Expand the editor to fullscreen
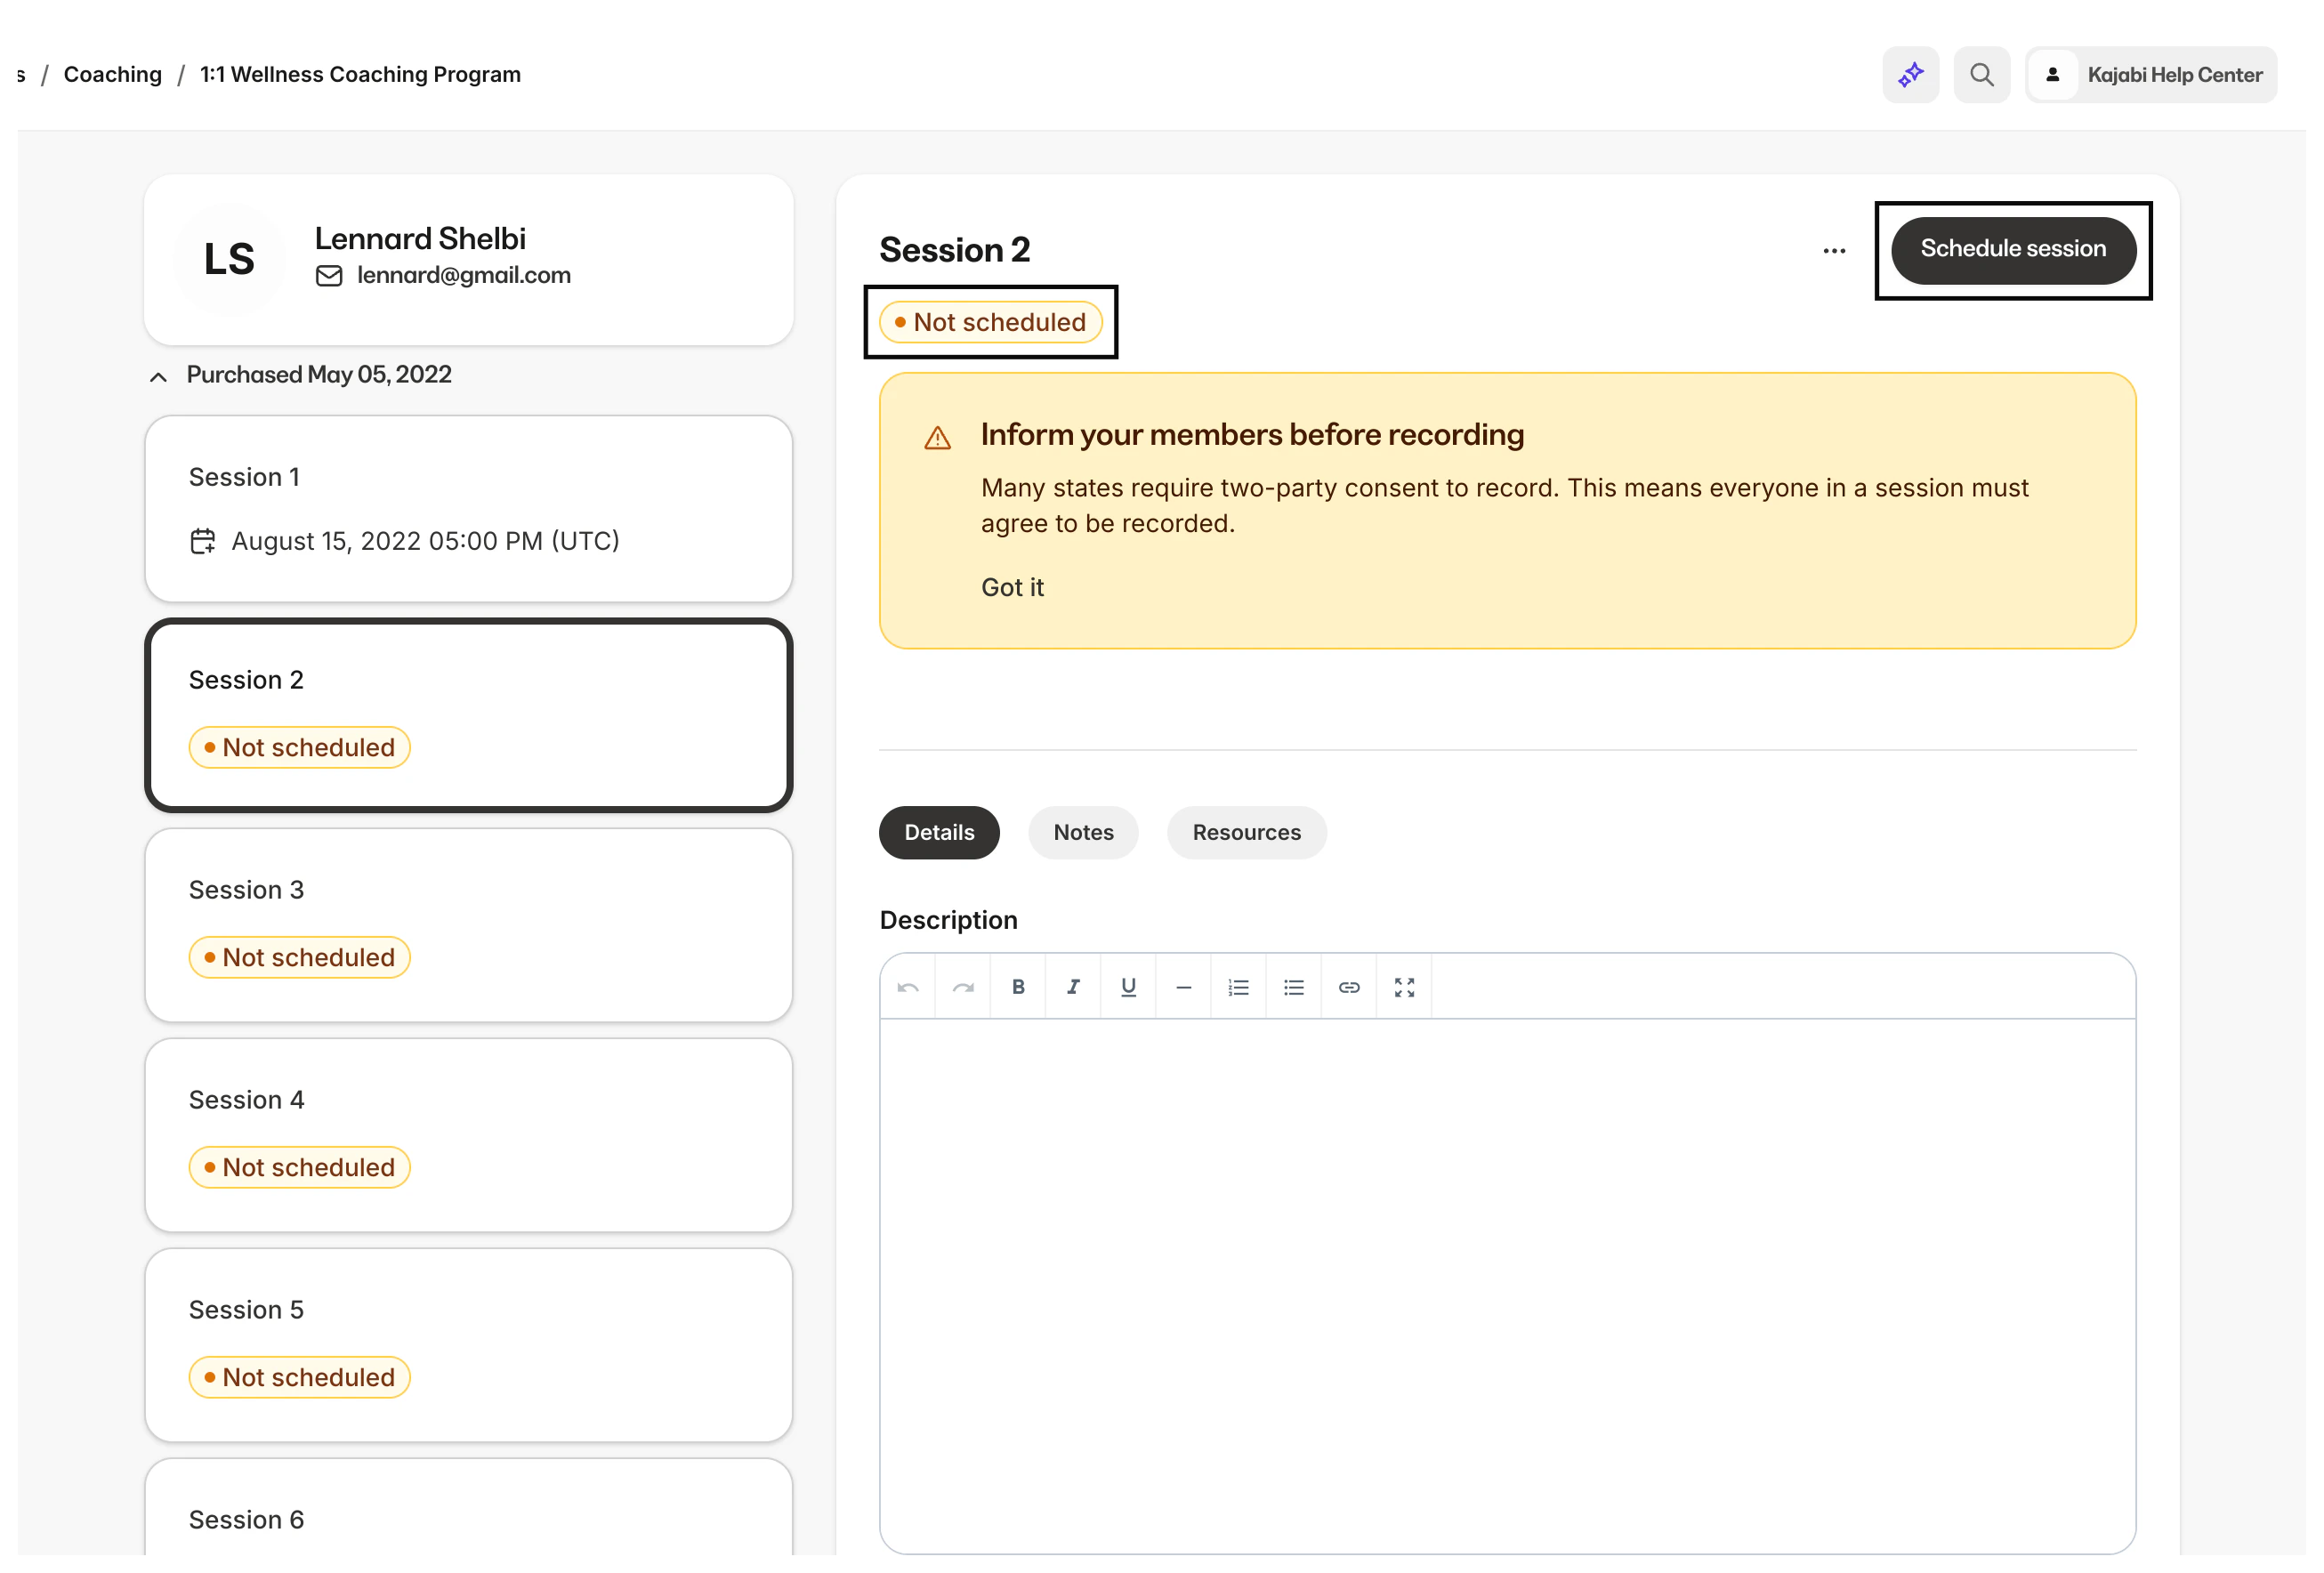 (x=1404, y=987)
